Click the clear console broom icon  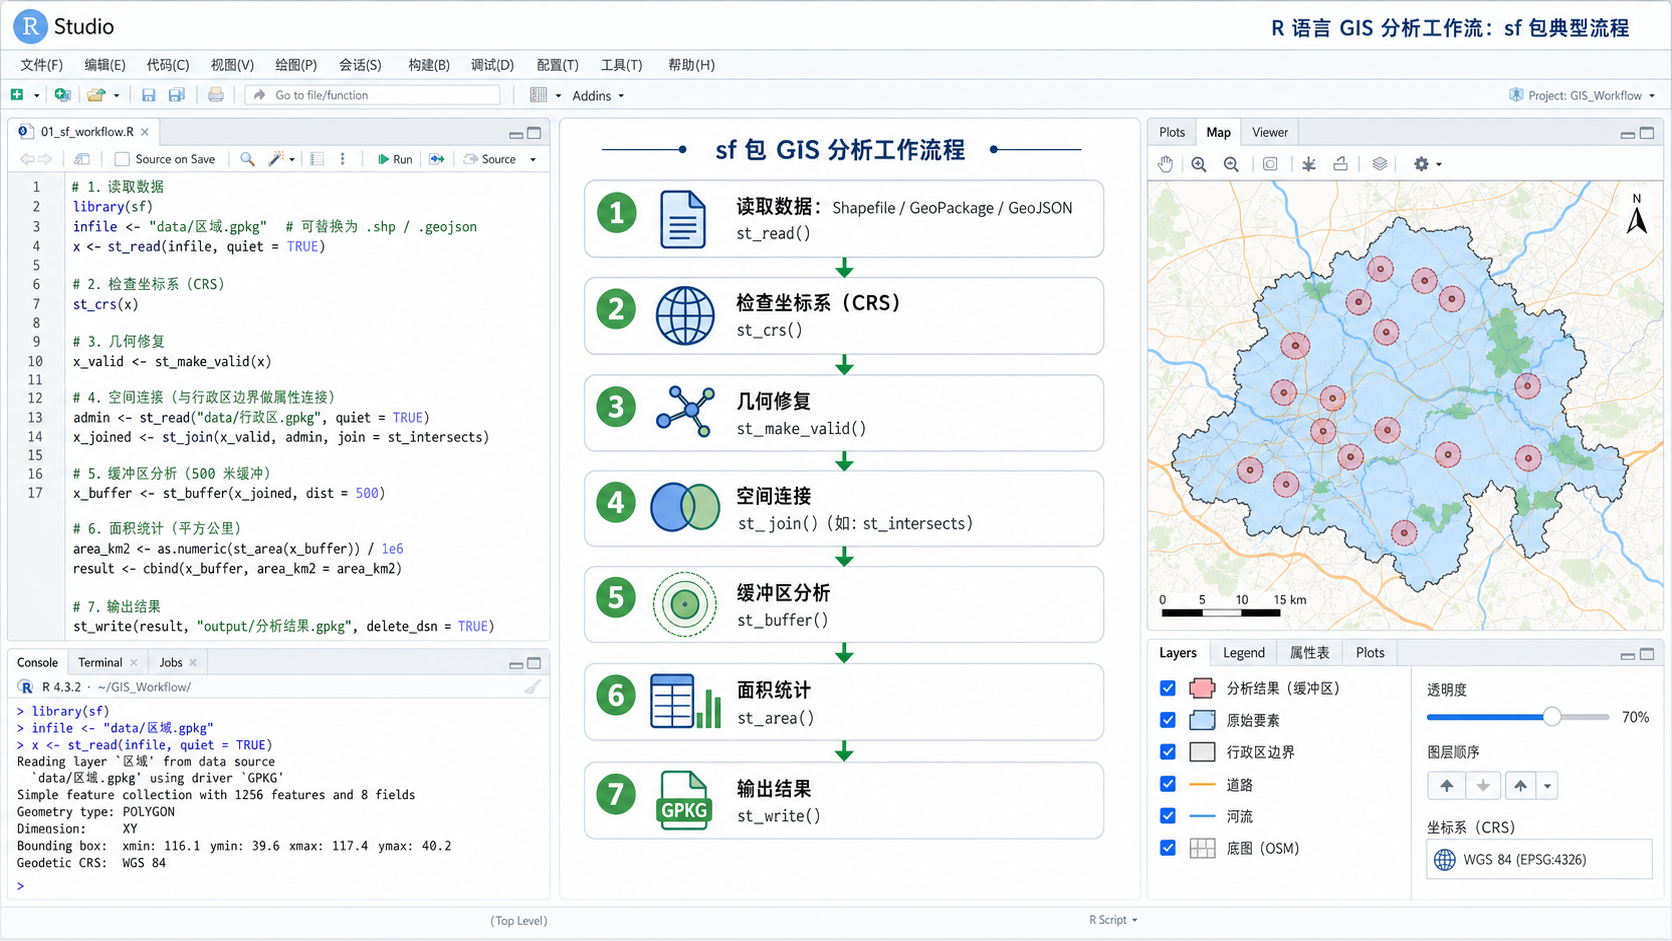coord(532,687)
